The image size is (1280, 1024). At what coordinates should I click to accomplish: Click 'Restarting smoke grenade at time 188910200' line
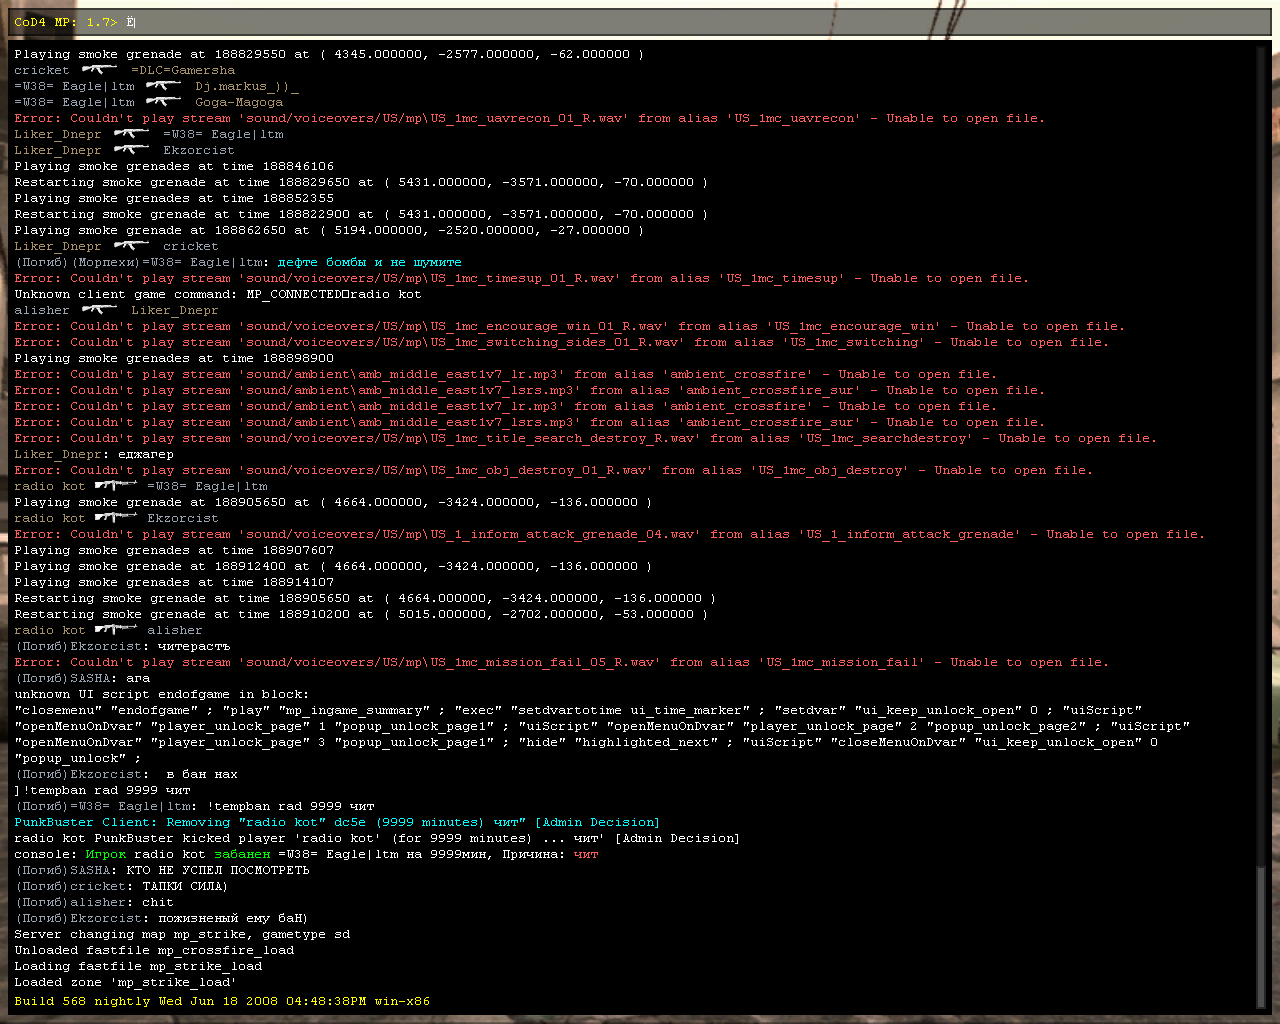coord(362,614)
